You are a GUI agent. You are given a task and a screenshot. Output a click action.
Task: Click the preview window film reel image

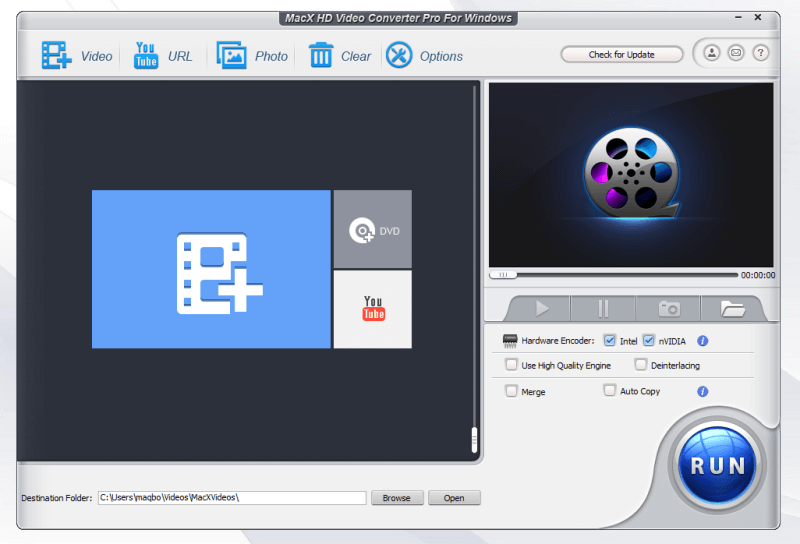[x=631, y=174]
